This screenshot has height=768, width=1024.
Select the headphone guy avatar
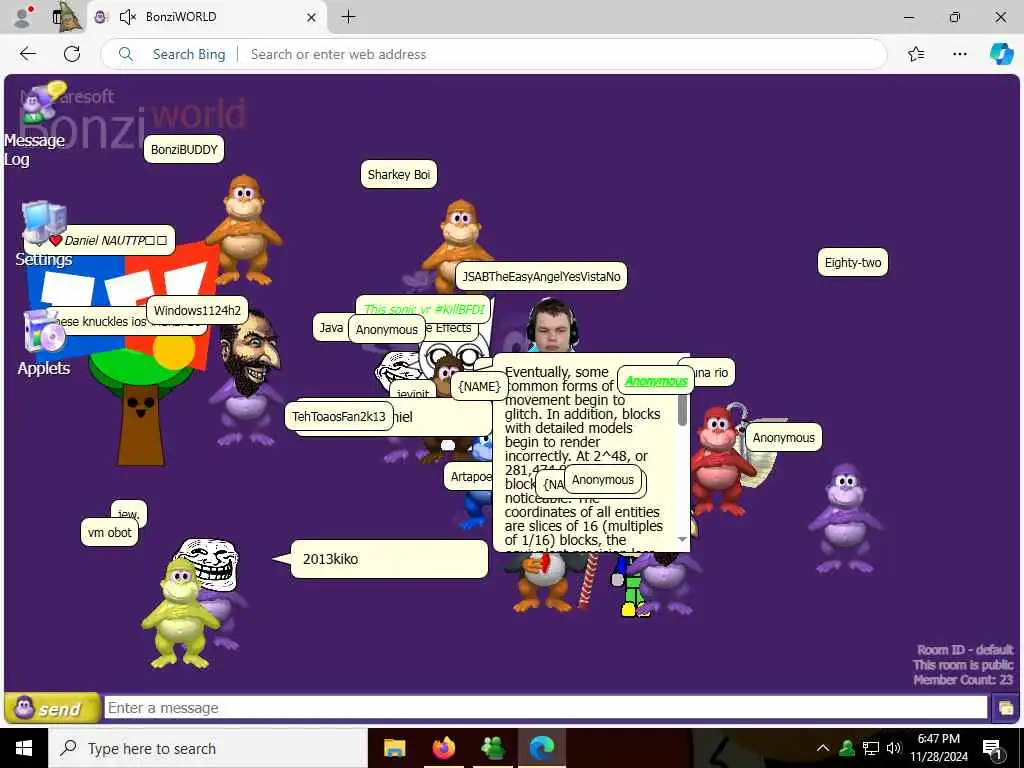point(552,326)
